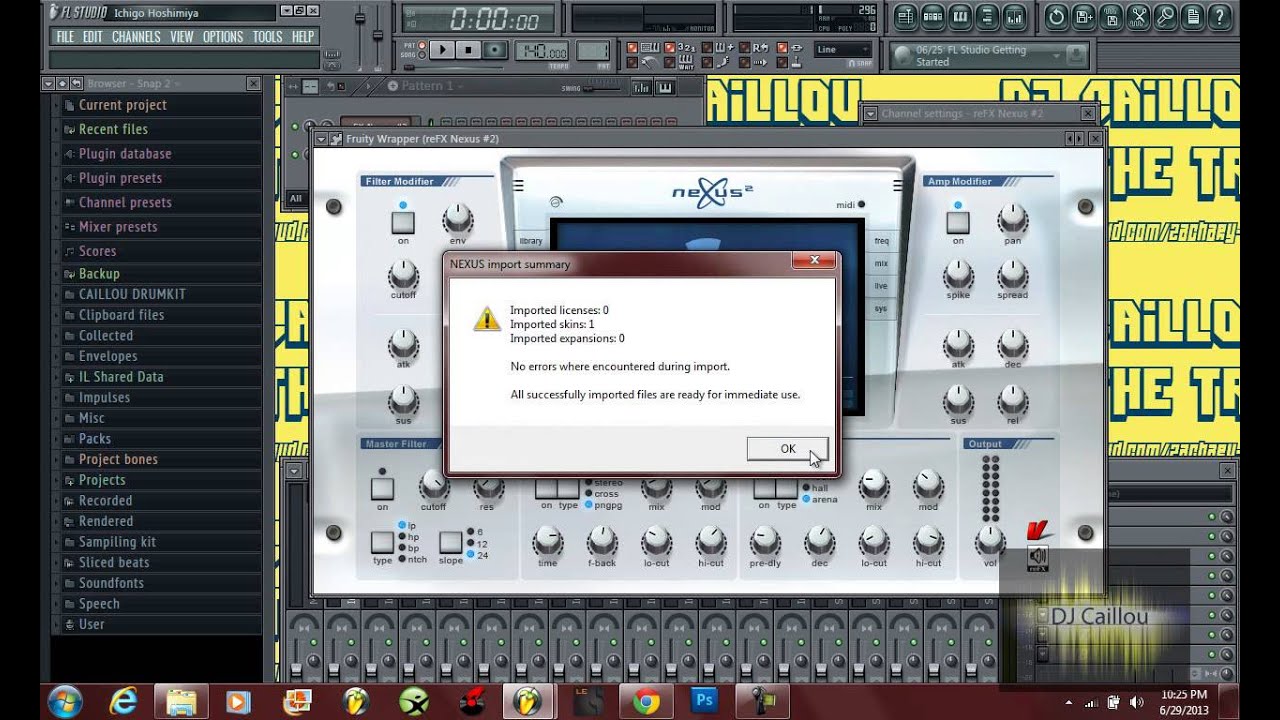Screen dimensions: 1280x720
Task: Open the playlist view icon in toolbar
Action: tap(905, 17)
